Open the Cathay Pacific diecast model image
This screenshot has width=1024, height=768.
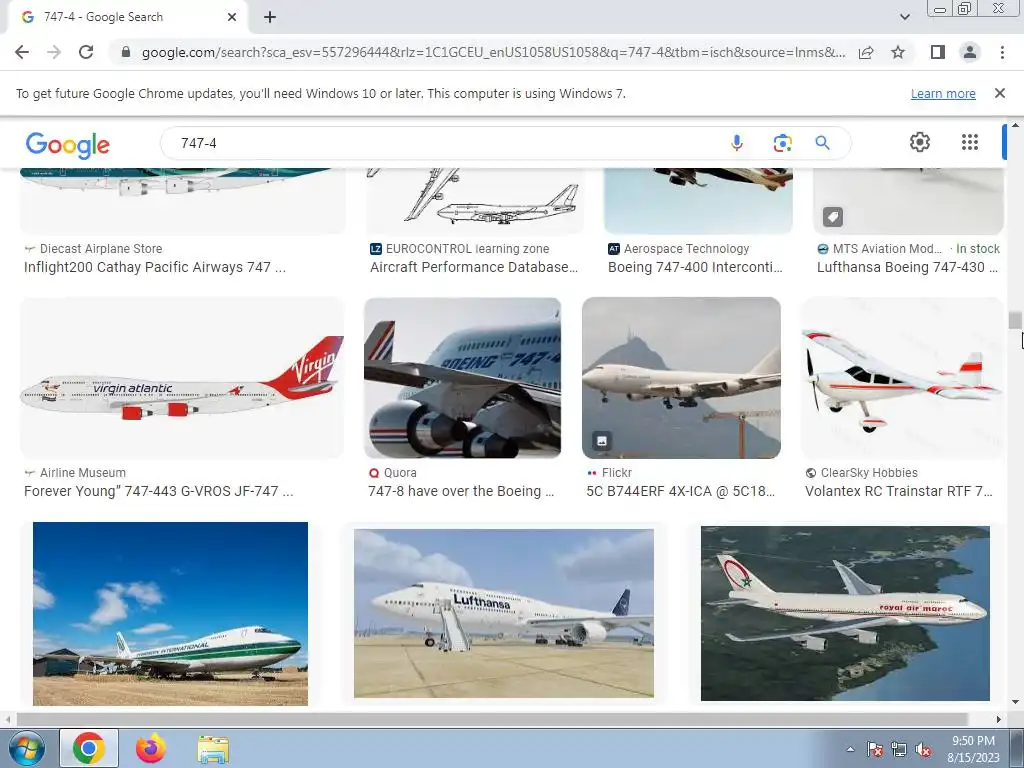point(183,200)
